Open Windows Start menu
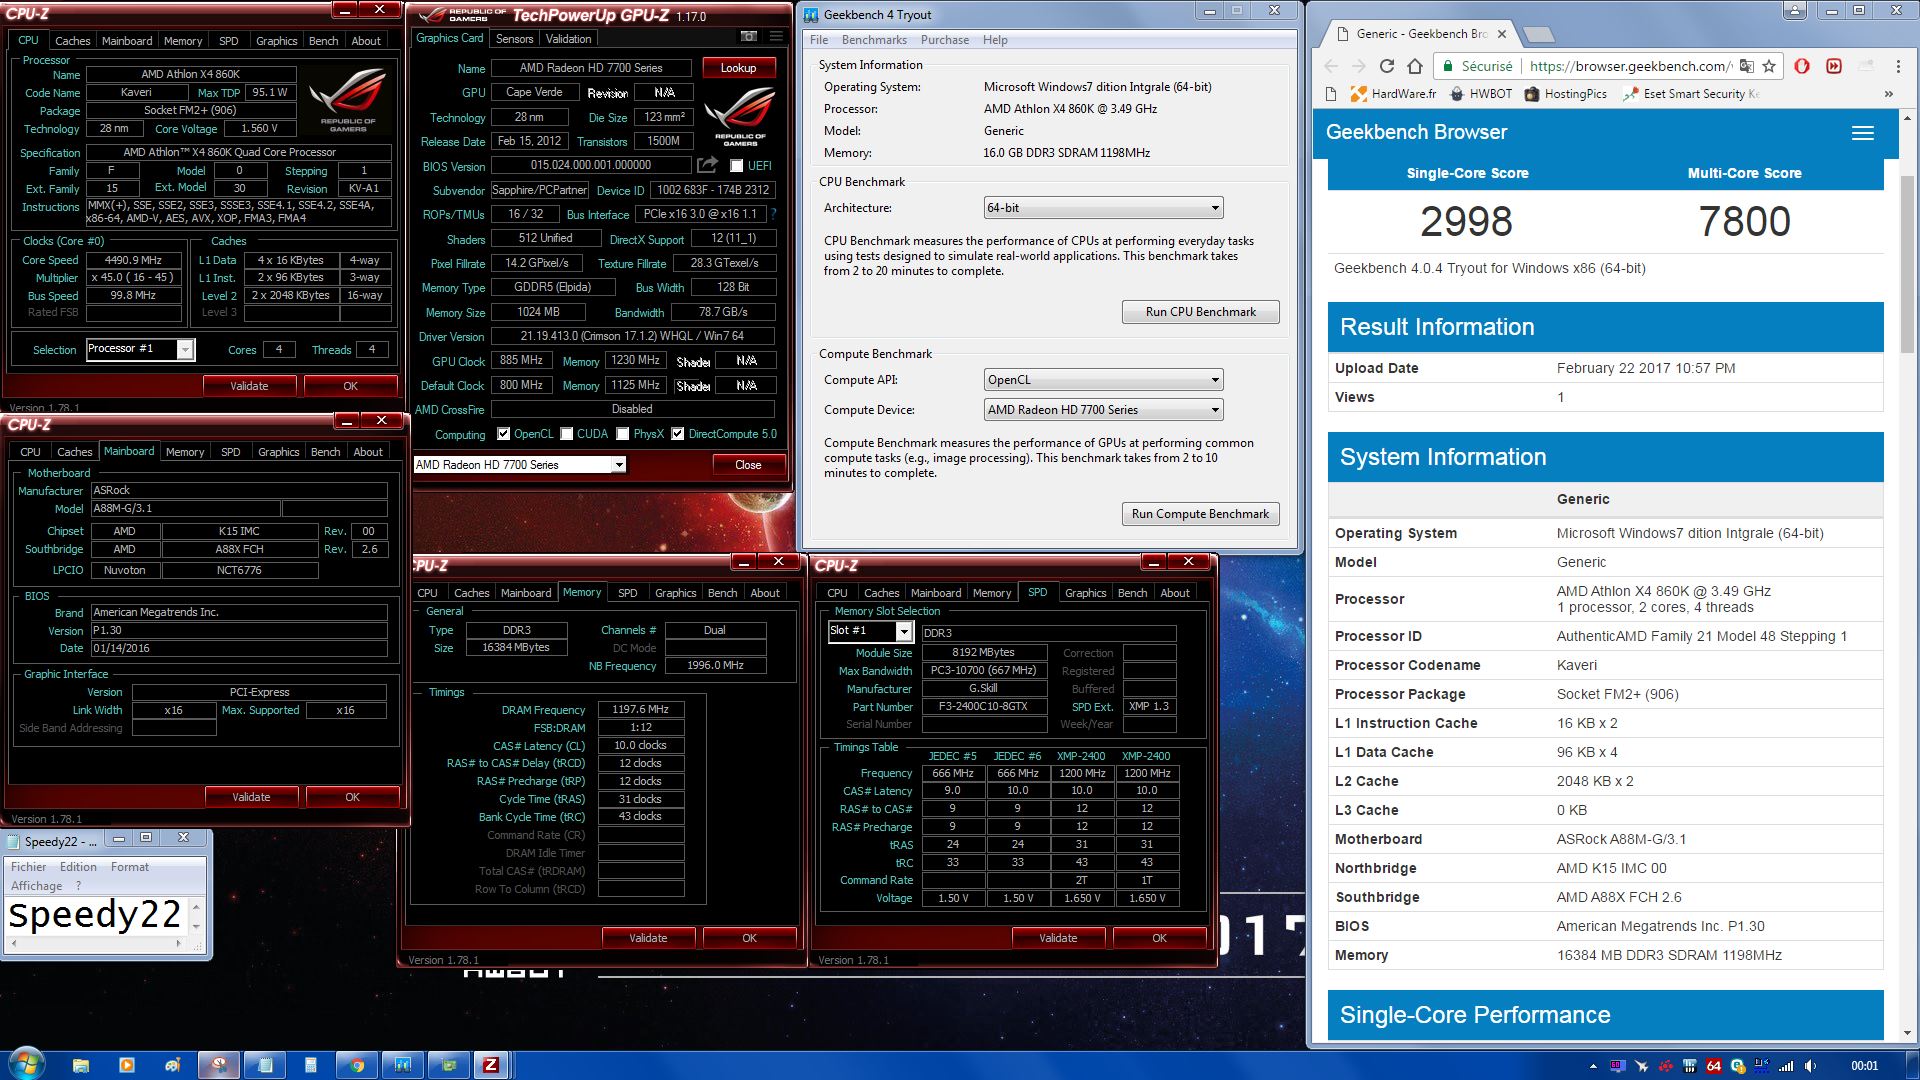1920x1080 pixels. pos(25,1064)
